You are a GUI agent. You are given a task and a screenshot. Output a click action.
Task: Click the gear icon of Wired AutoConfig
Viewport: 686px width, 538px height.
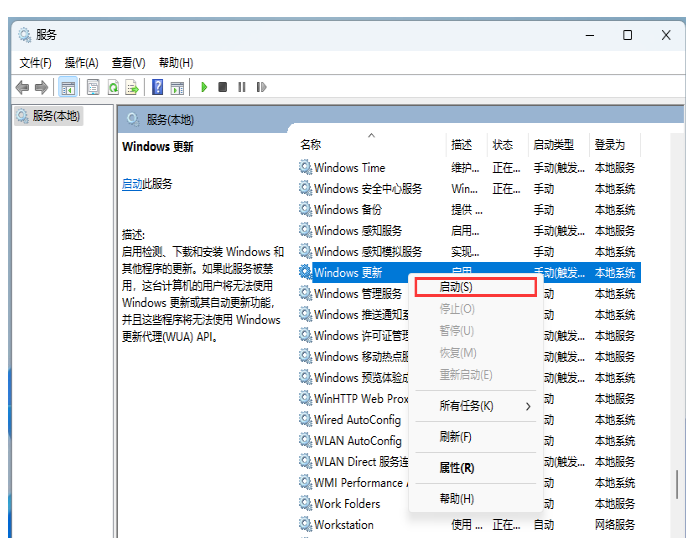(x=305, y=419)
